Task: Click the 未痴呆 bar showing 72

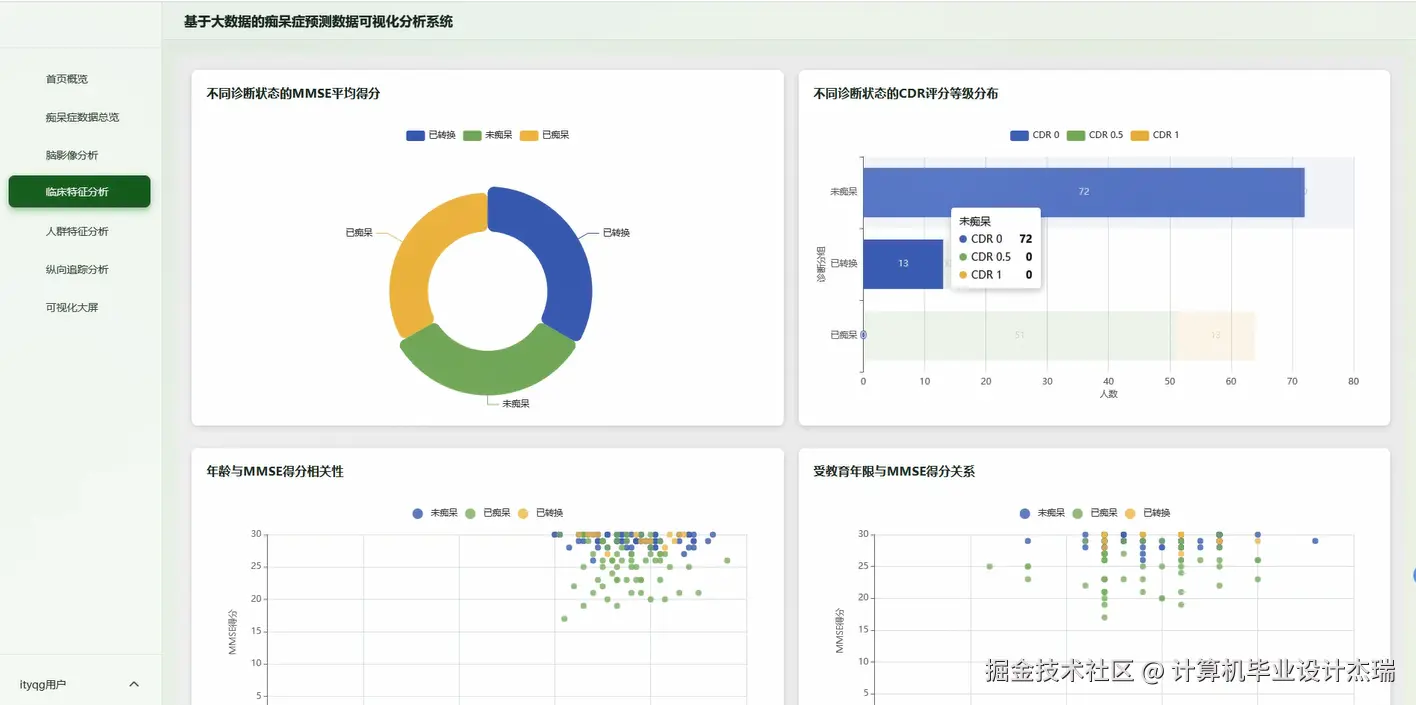Action: click(1083, 192)
